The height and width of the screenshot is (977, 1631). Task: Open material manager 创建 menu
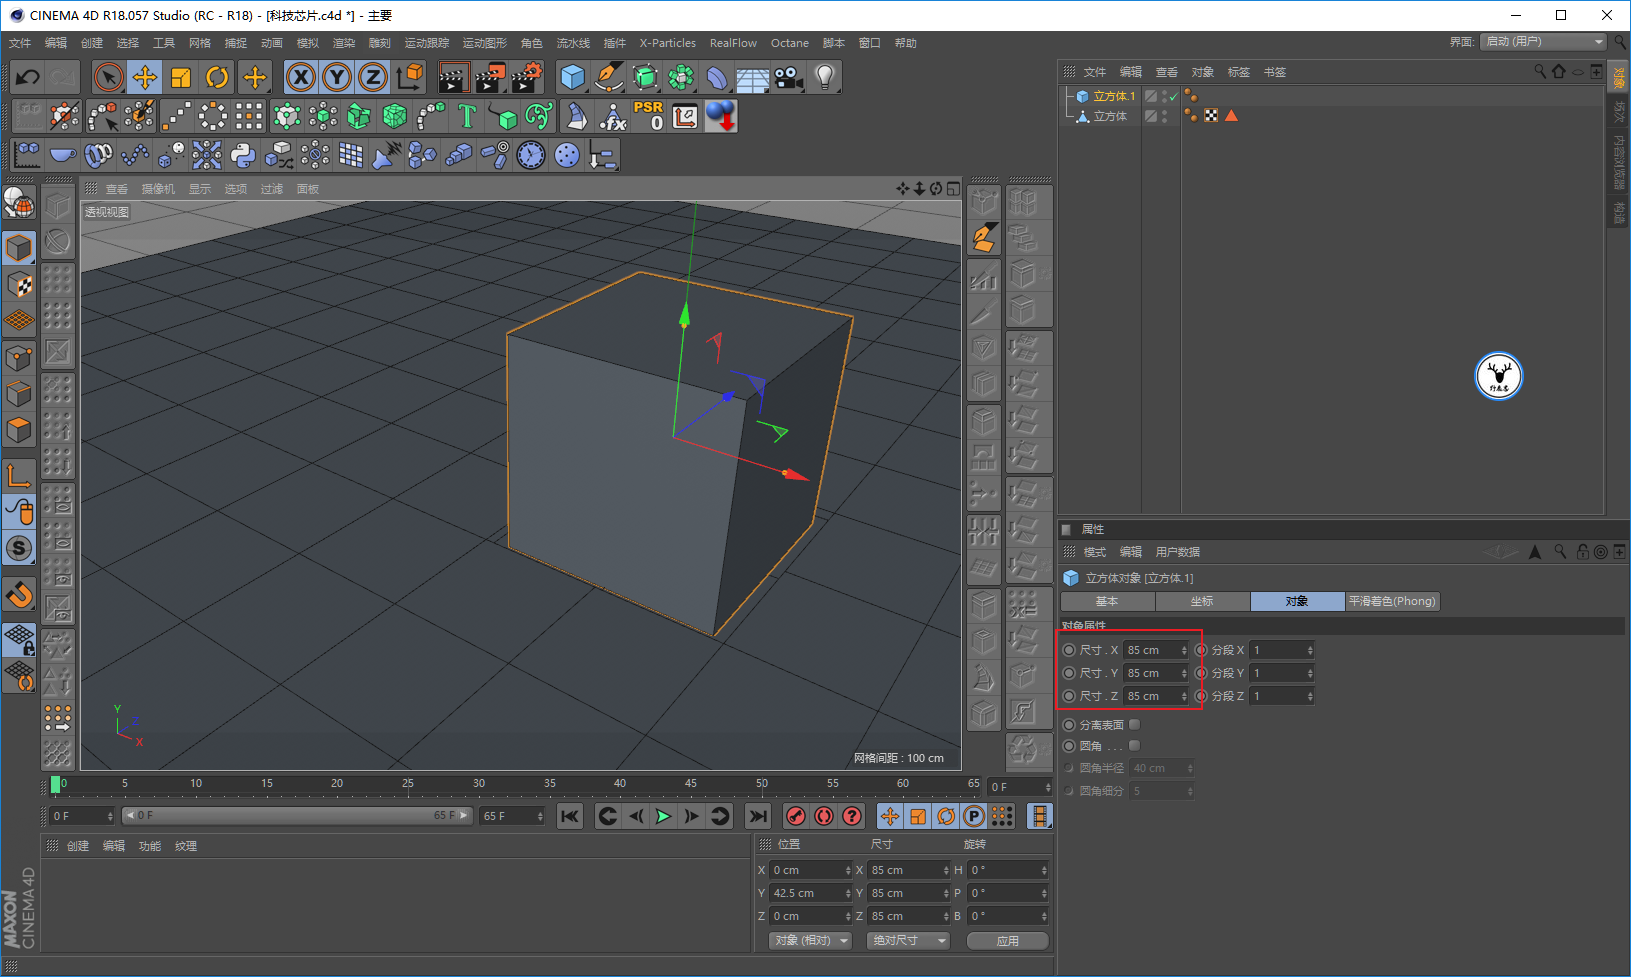click(x=78, y=846)
